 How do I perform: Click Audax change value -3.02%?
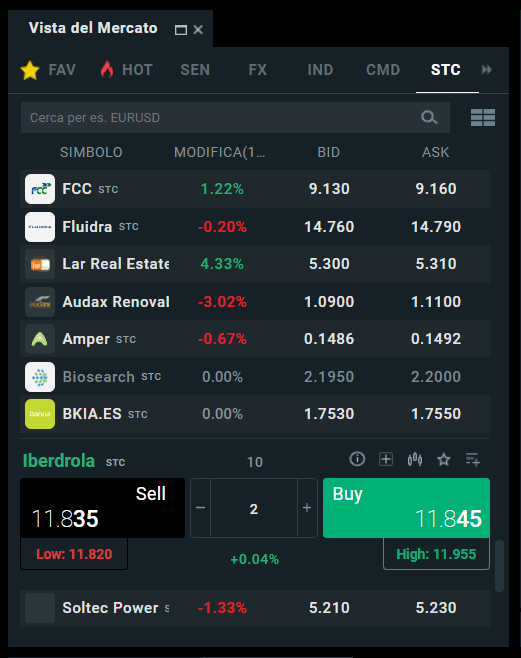tap(222, 302)
